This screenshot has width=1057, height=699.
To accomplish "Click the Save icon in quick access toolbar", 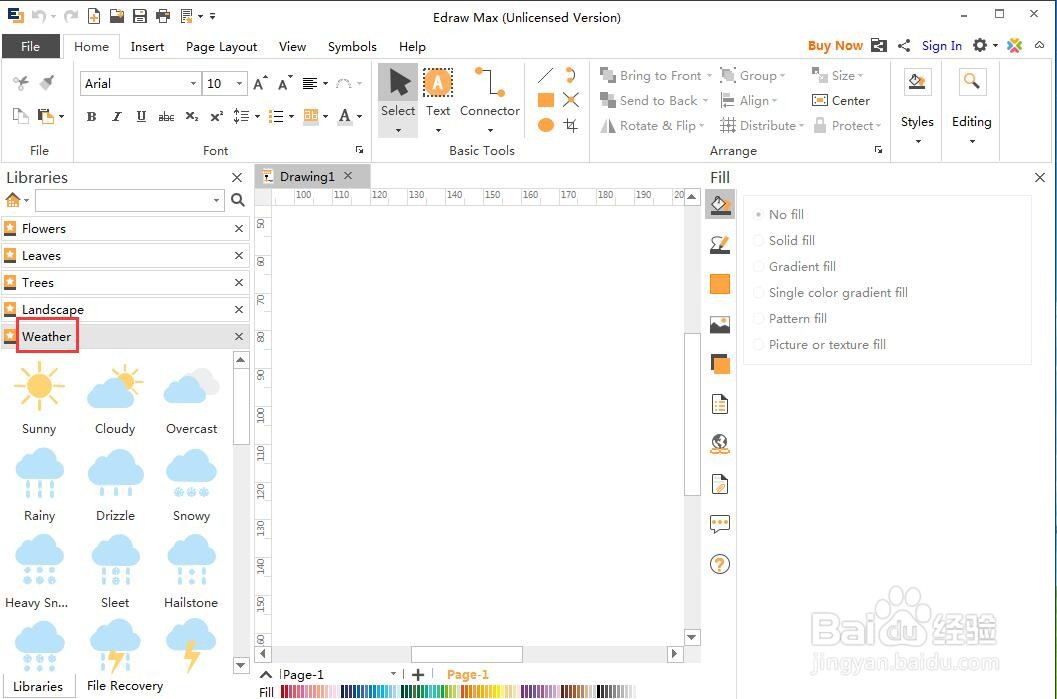I will pos(140,16).
